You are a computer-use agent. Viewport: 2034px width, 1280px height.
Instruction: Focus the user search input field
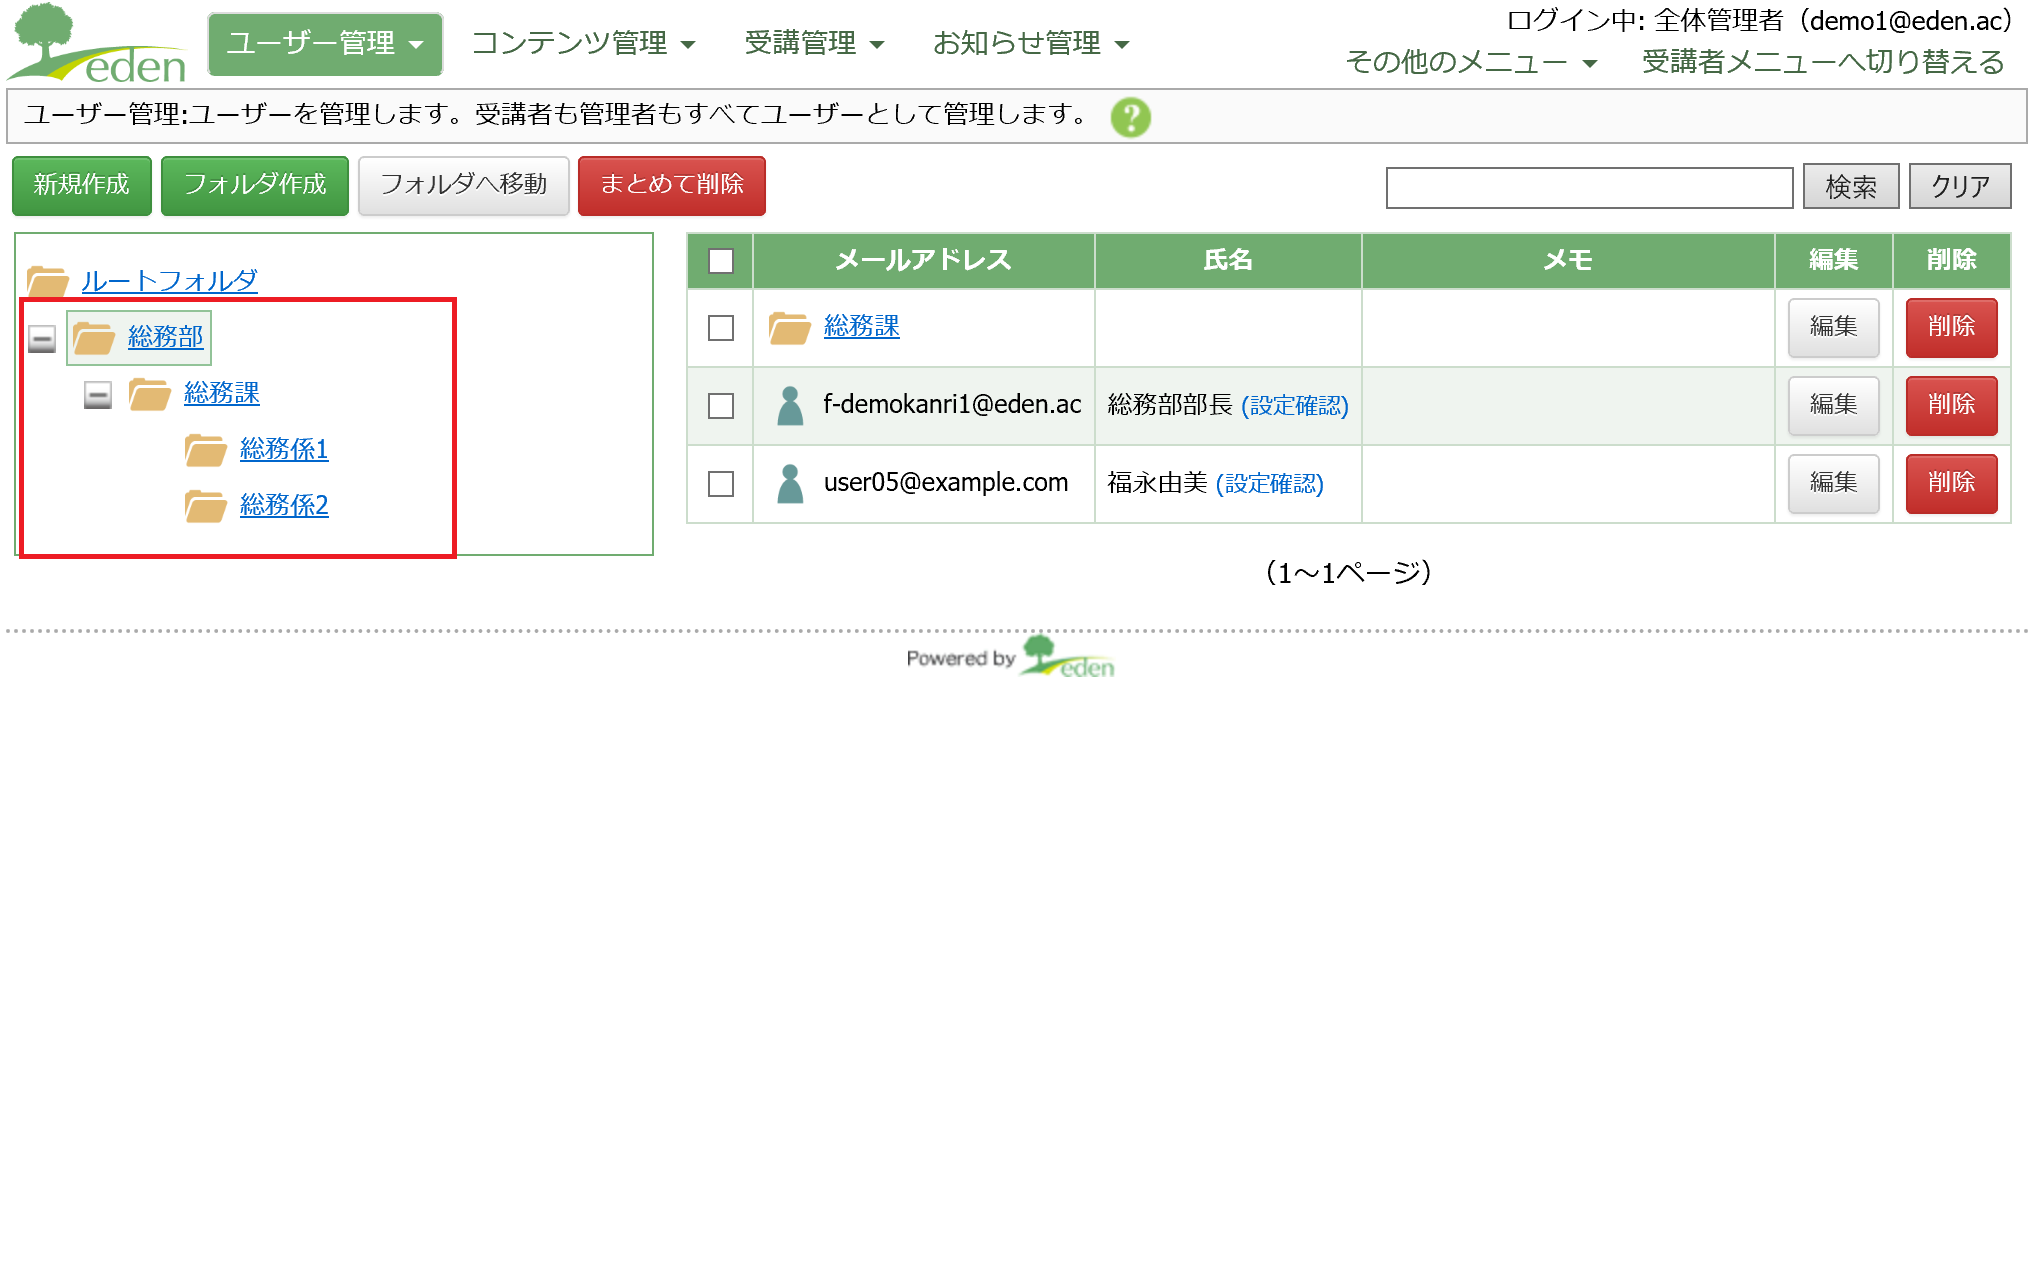[x=1589, y=187]
